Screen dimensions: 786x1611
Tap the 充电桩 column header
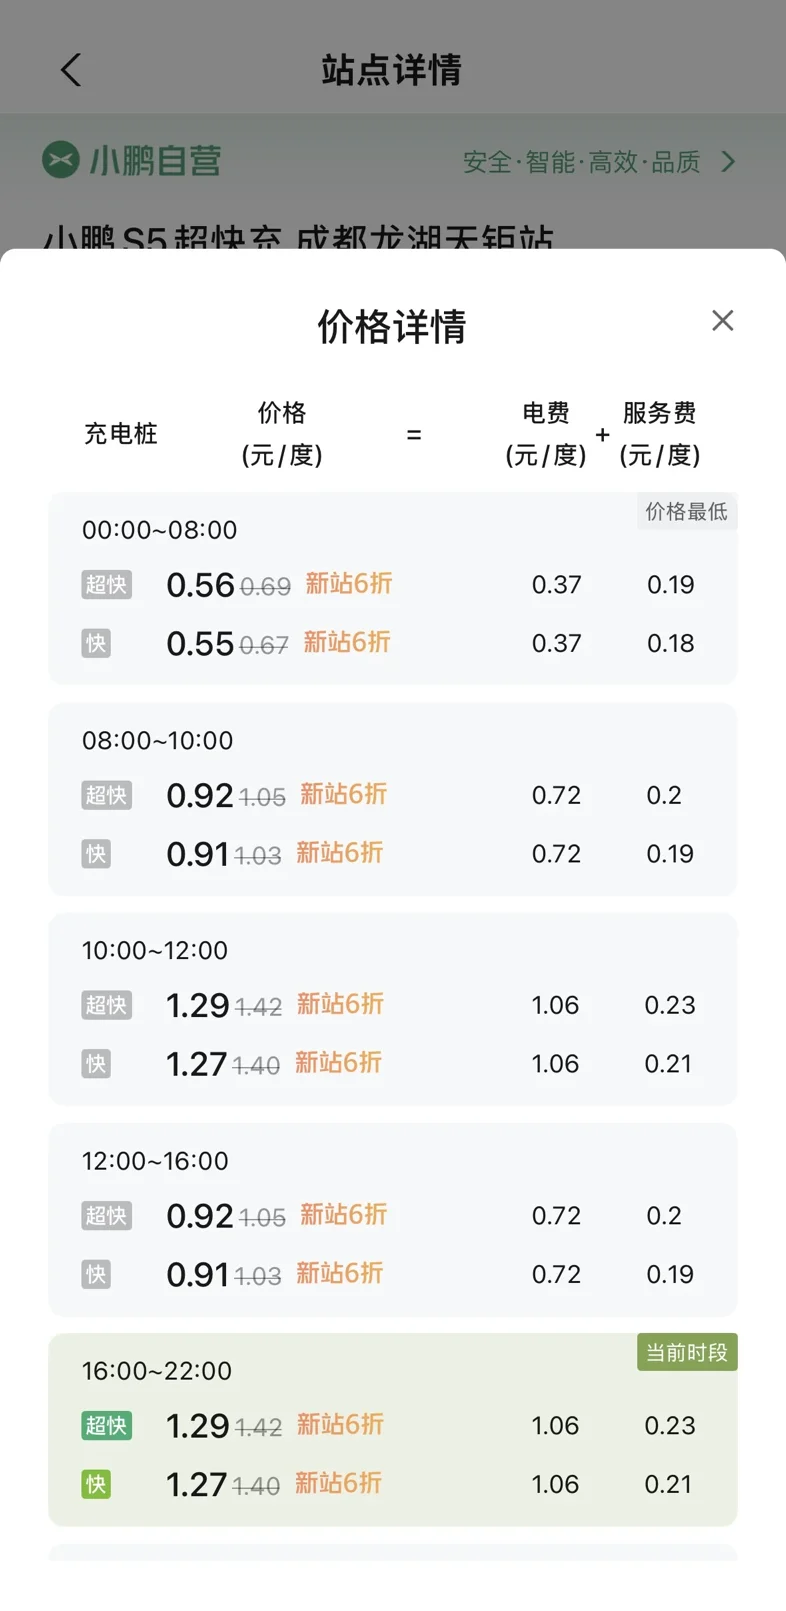(121, 434)
